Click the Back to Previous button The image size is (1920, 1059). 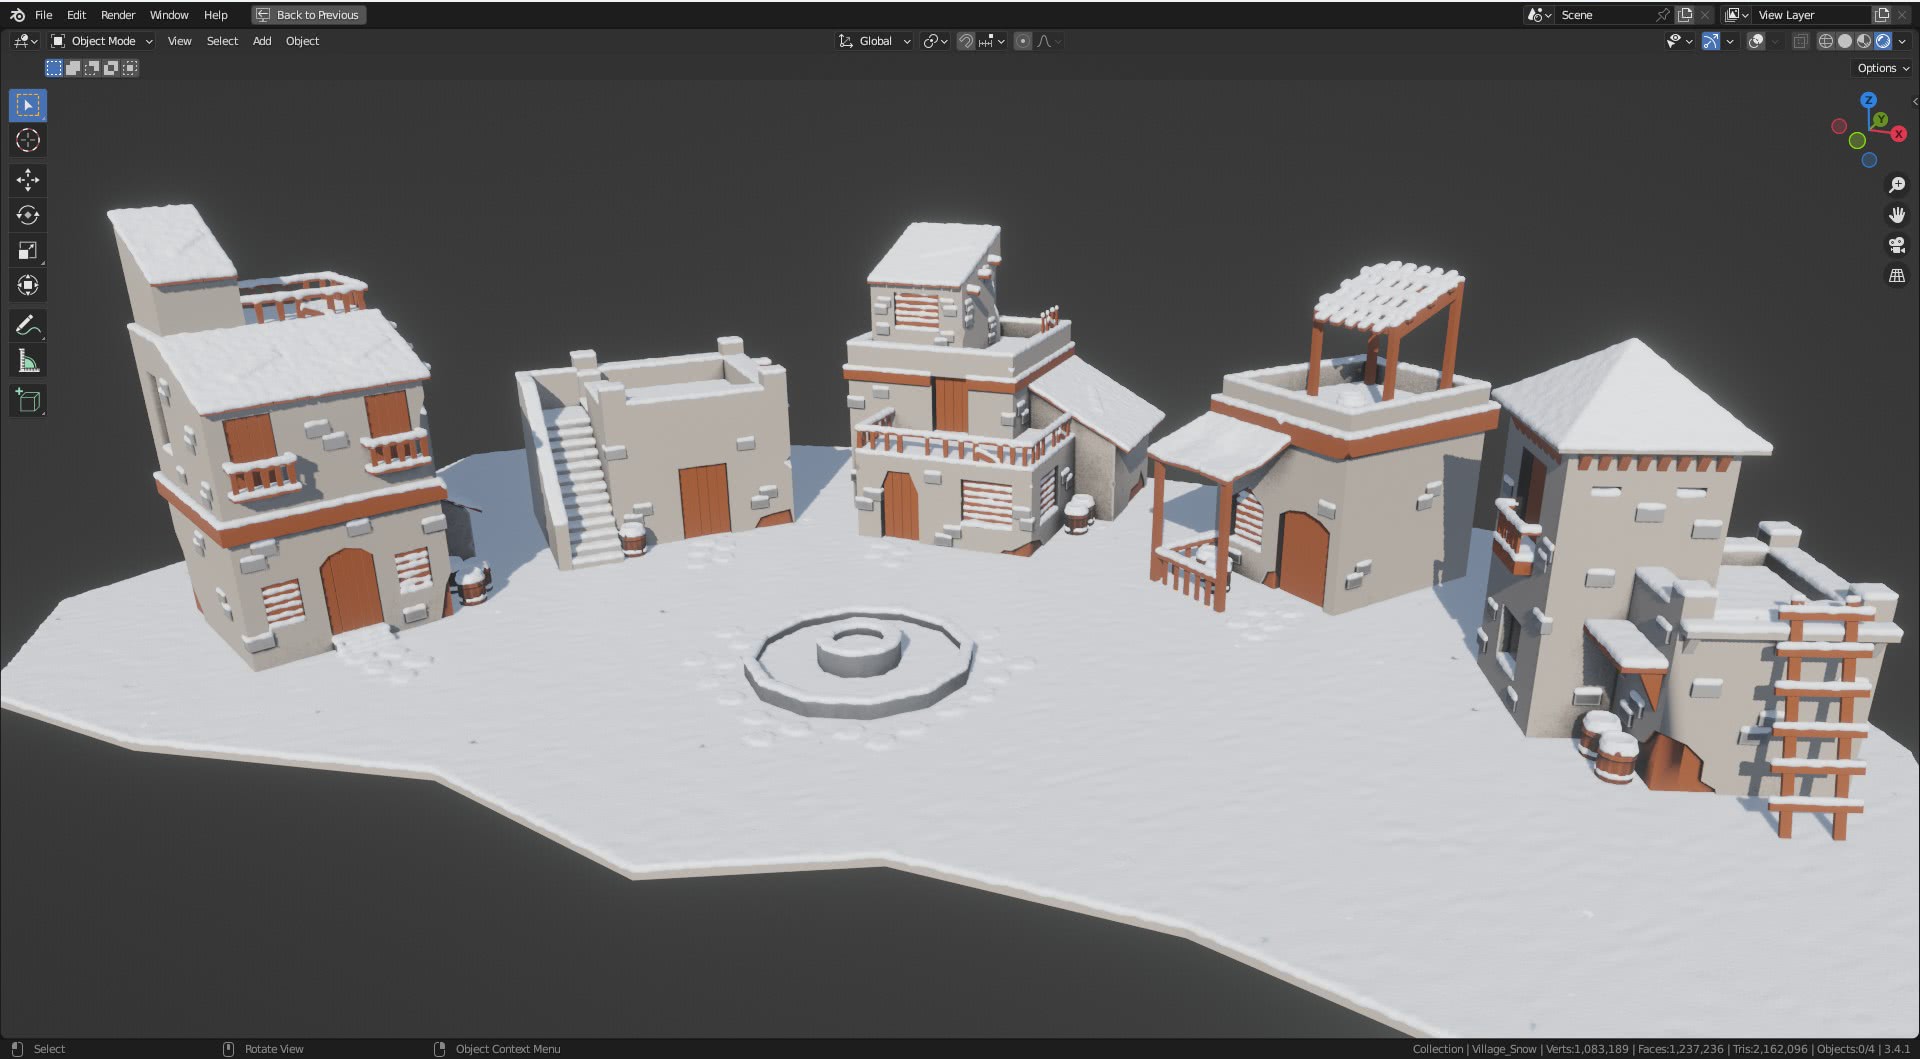[x=309, y=15]
